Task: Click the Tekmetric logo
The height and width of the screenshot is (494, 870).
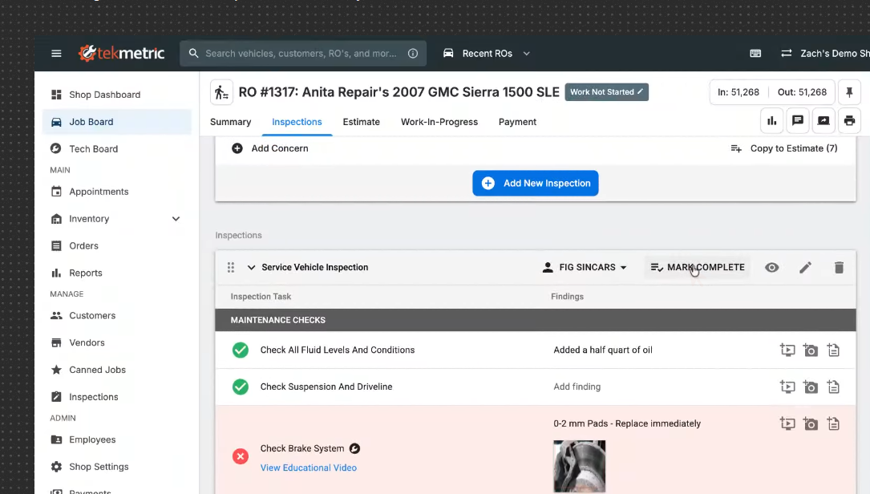Action: (x=122, y=53)
